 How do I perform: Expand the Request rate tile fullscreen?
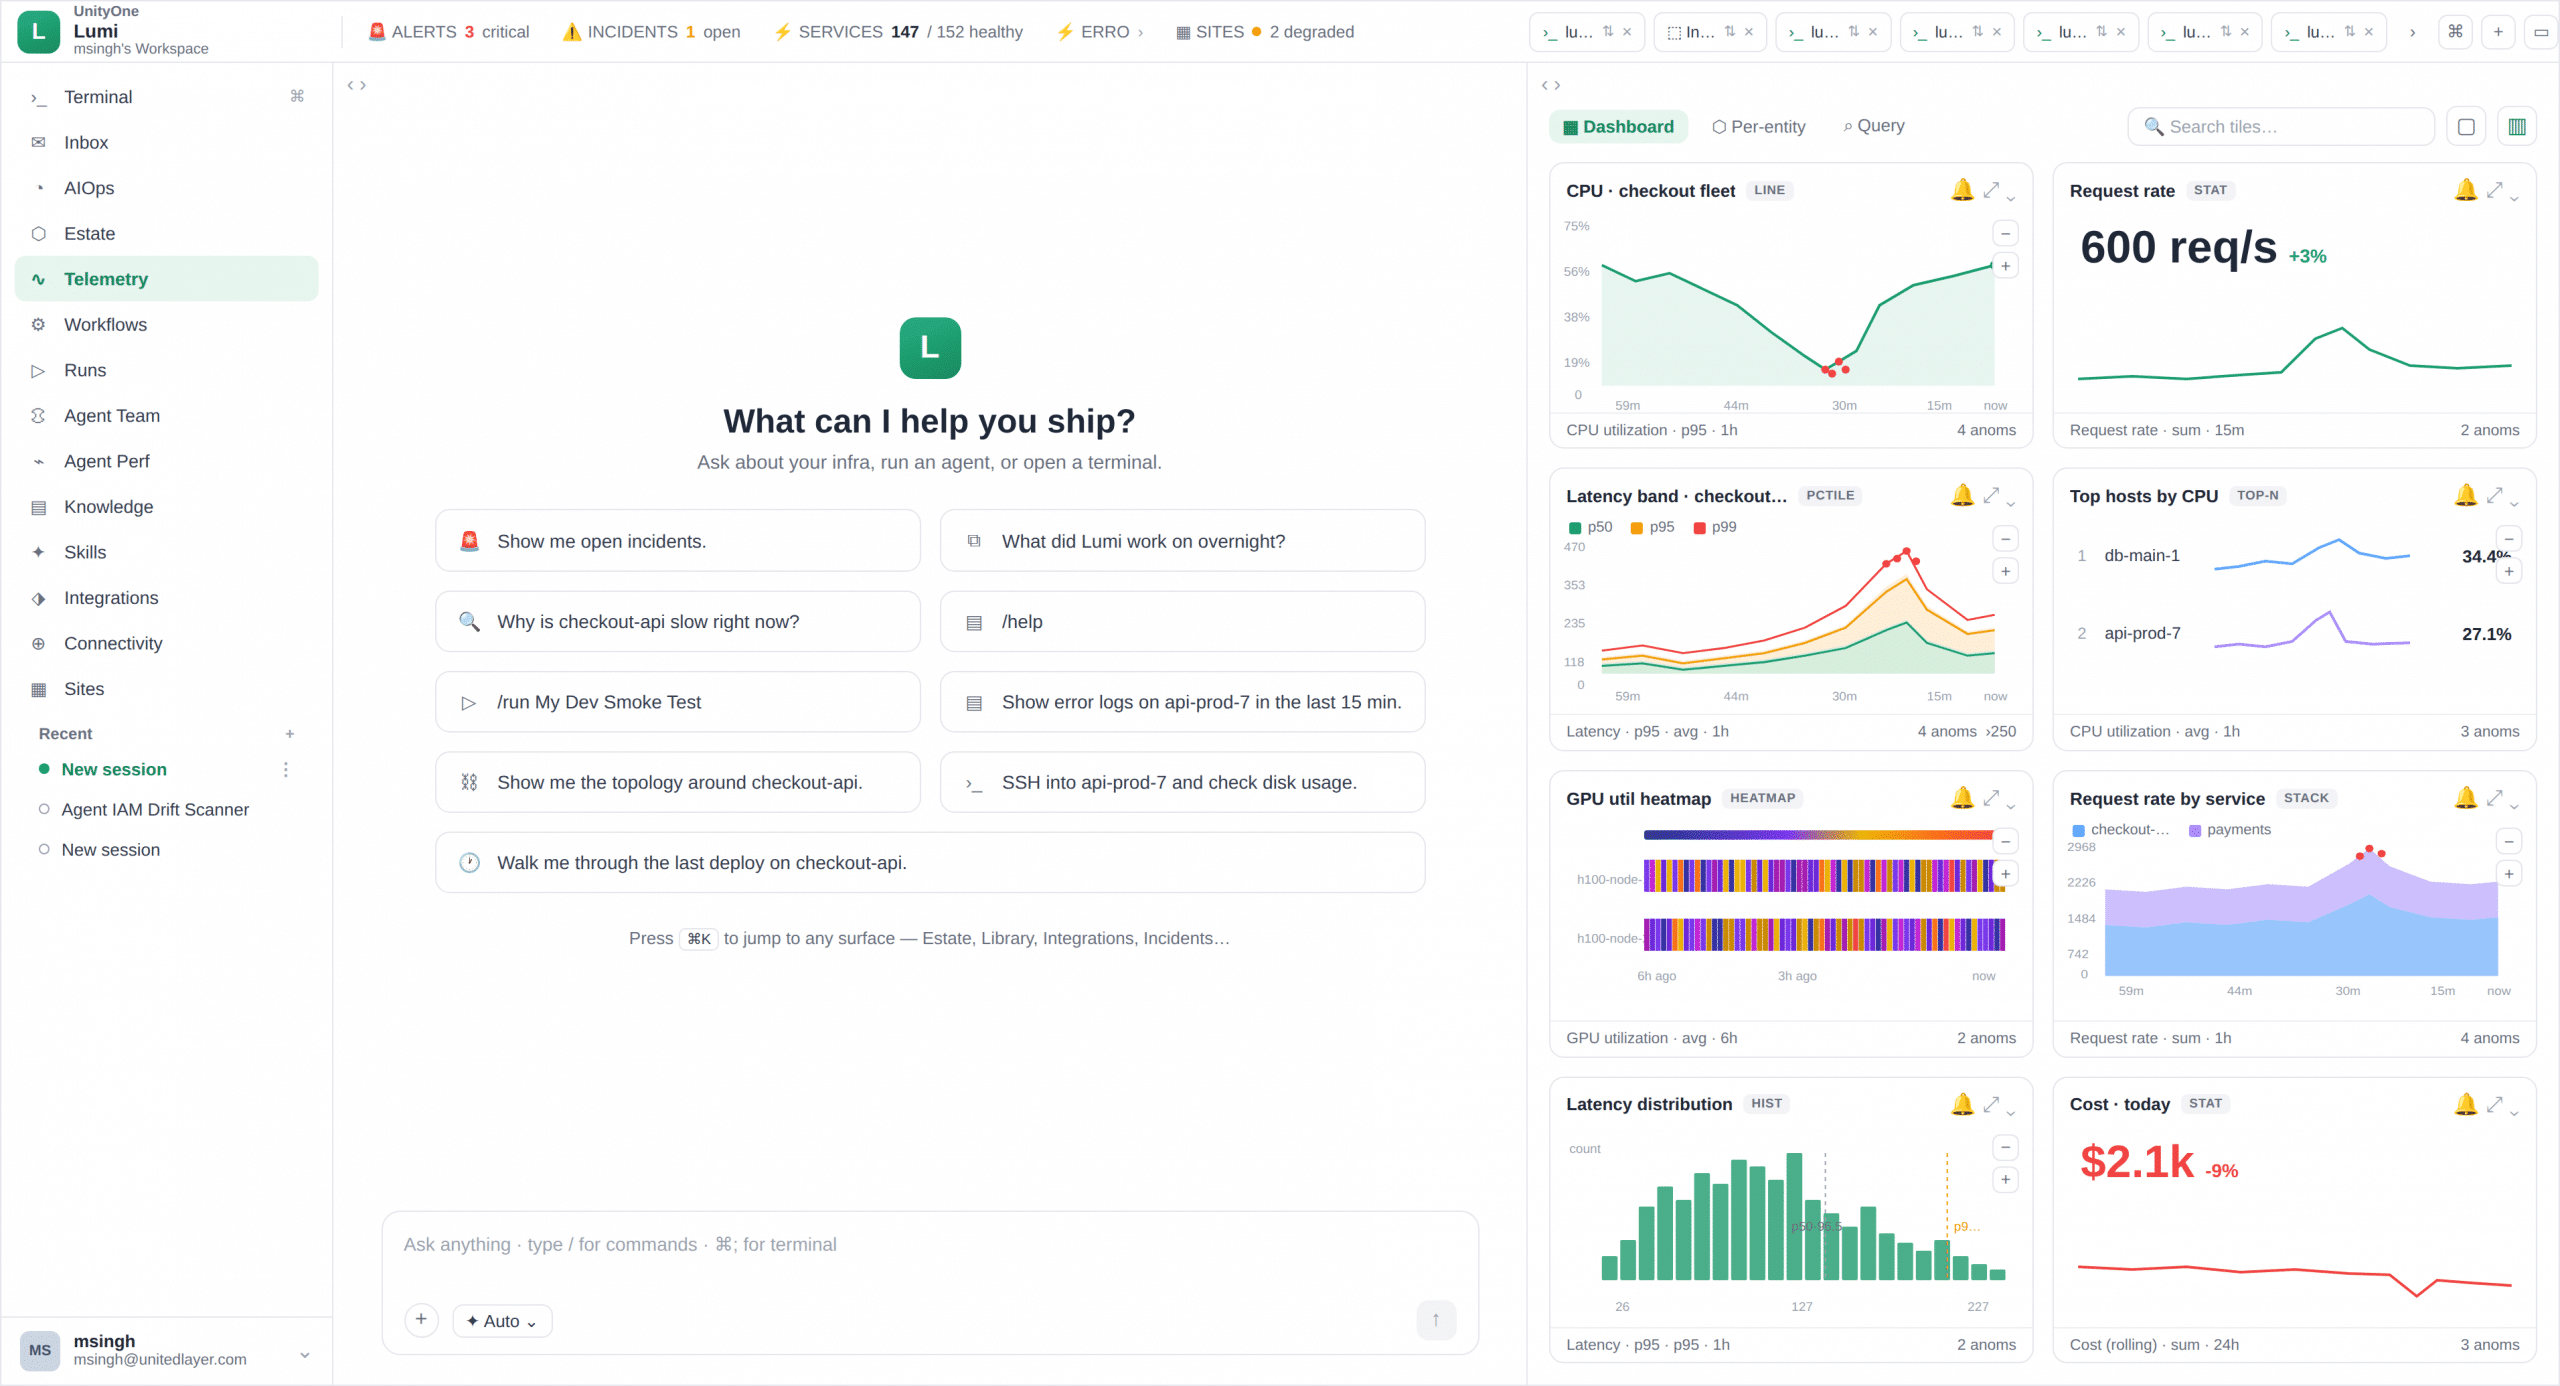click(2495, 190)
